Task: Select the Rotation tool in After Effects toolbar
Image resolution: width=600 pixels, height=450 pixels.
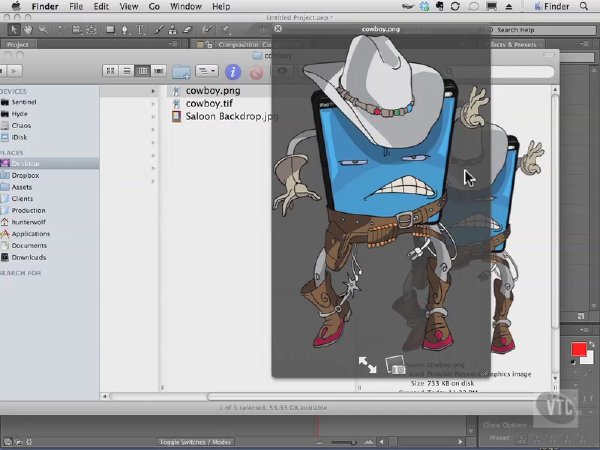Action: point(60,29)
